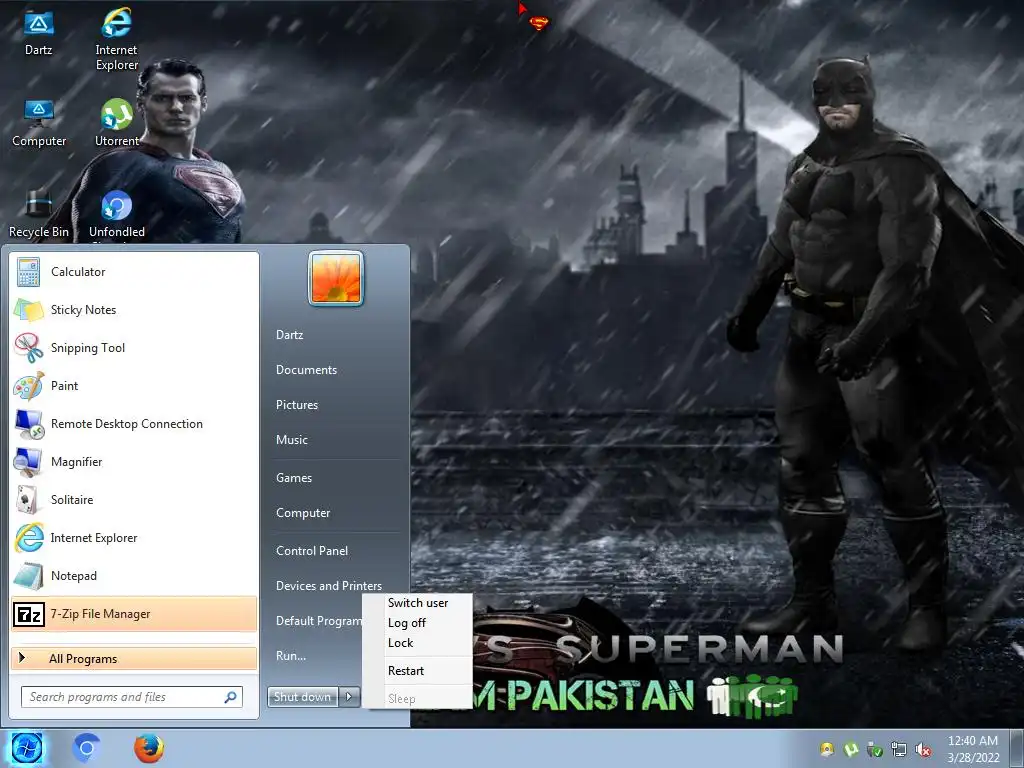Open Solitaire game
1024x768 pixels.
pyautogui.click(x=134, y=500)
